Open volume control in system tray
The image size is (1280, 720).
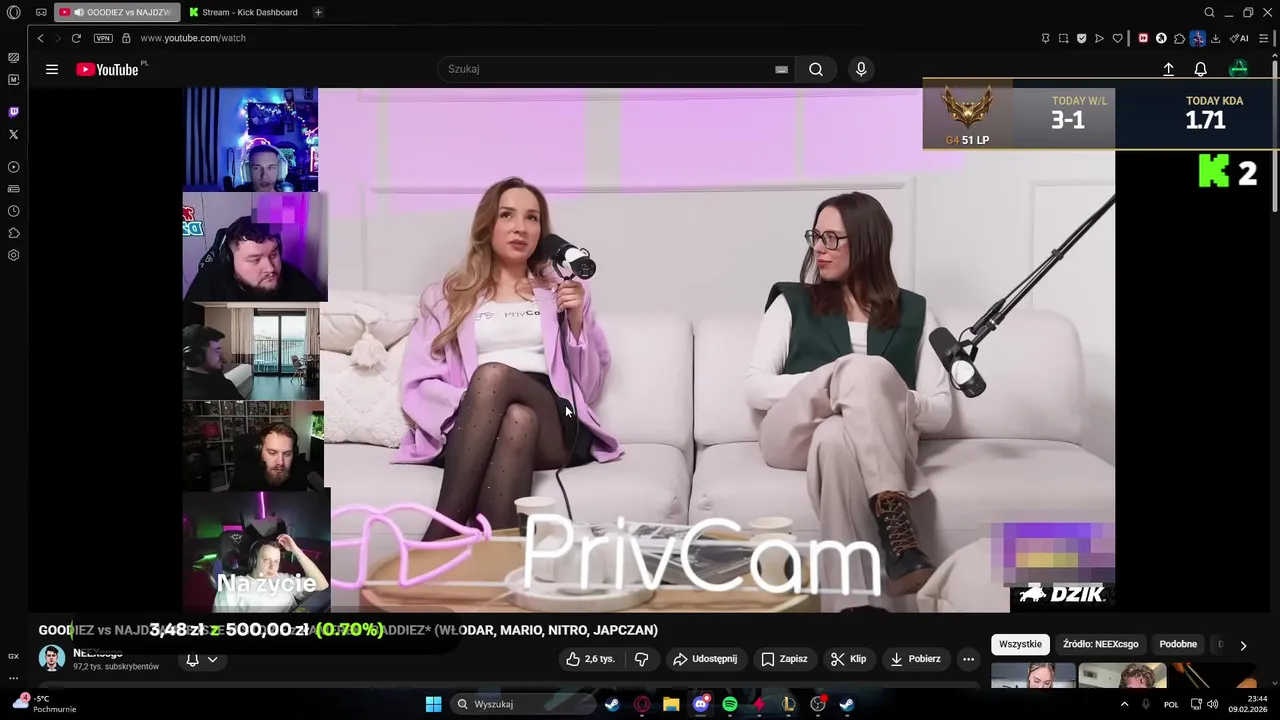tap(1212, 704)
